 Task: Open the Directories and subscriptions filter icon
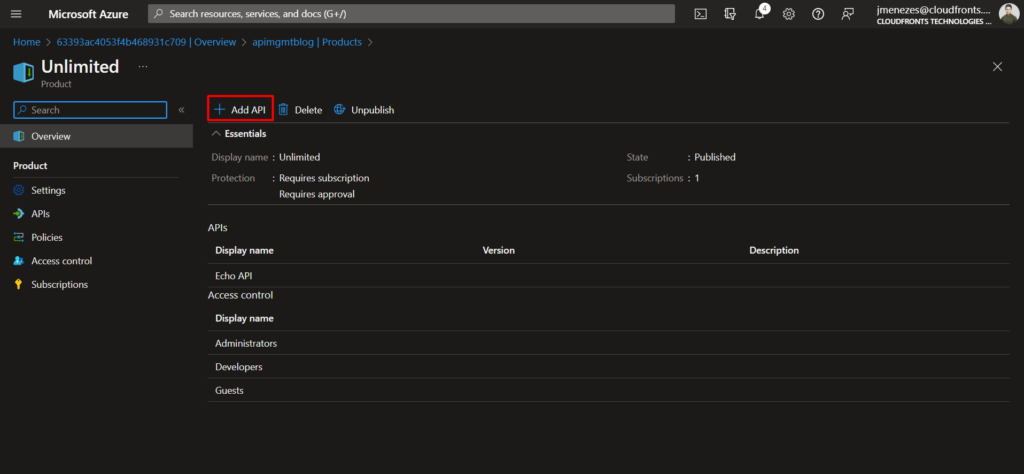(730, 14)
